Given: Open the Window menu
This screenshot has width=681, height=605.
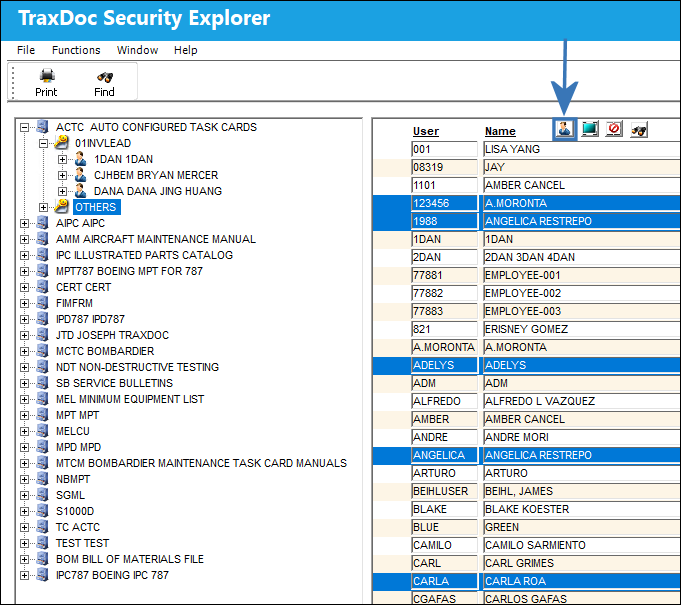Looking at the screenshot, I should (x=137, y=50).
